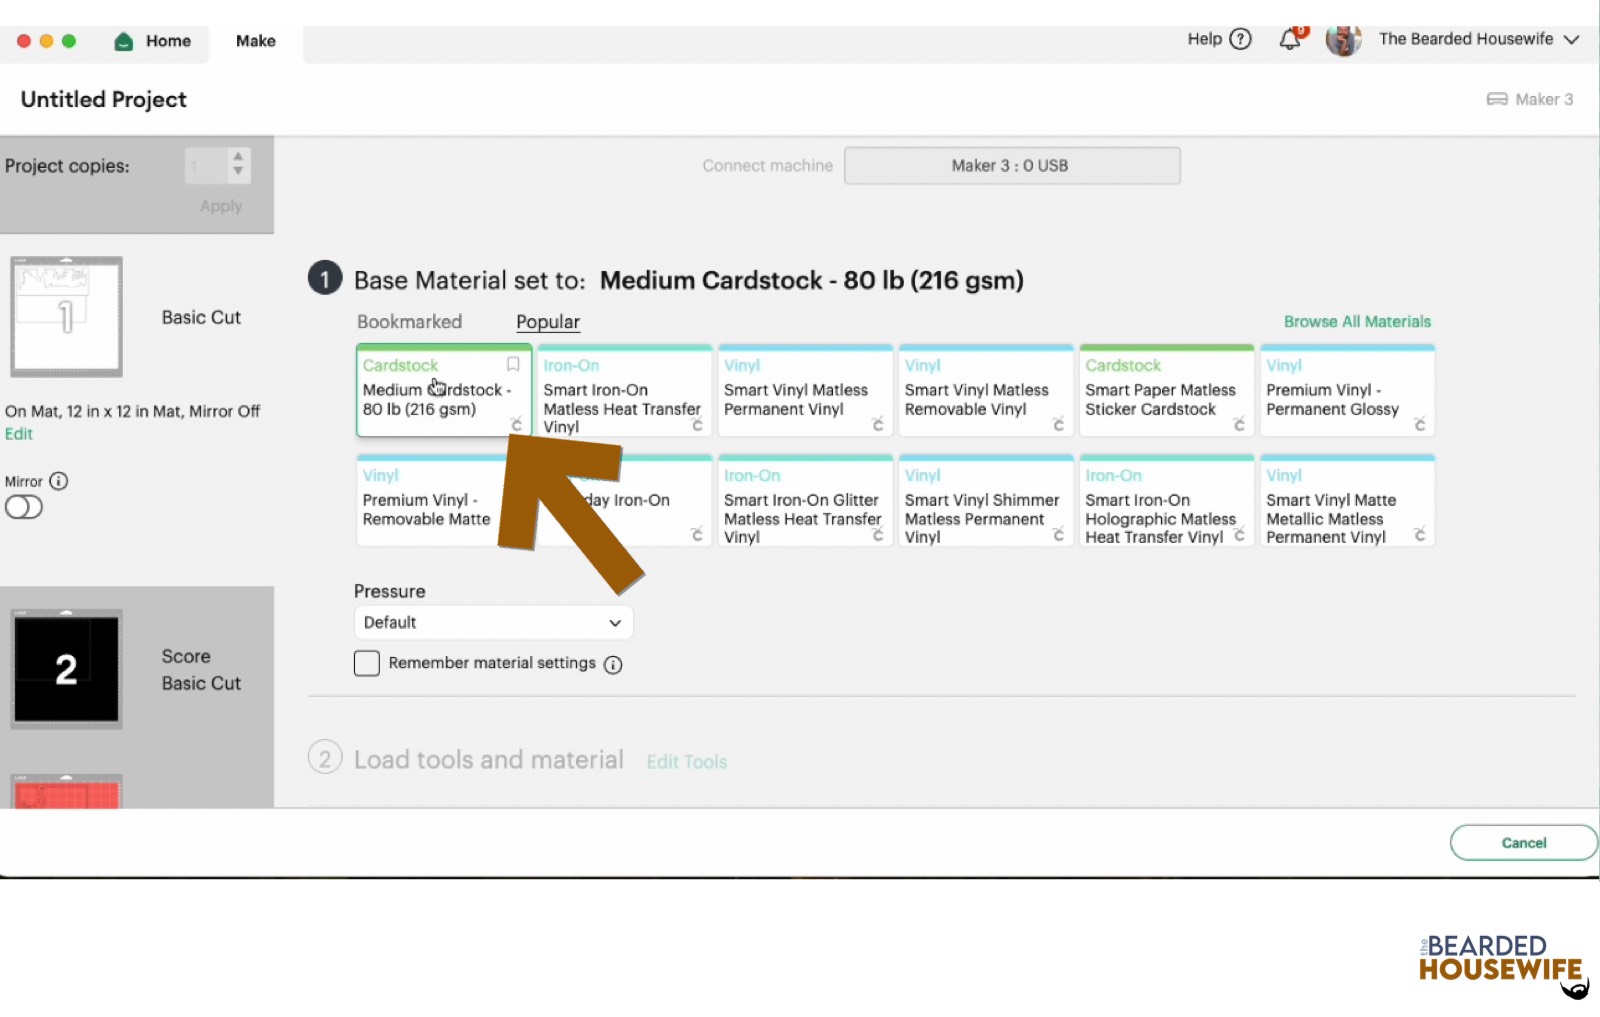Open the Pressure dropdown

(493, 622)
